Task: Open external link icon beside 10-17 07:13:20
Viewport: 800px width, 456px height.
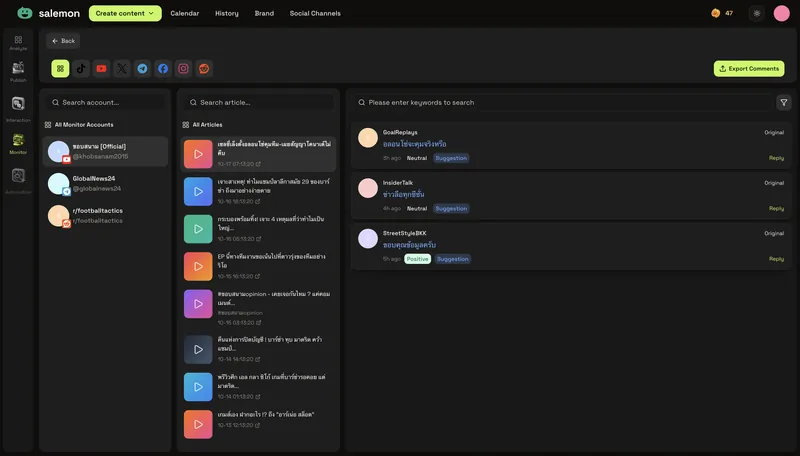Action: pyautogui.click(x=258, y=164)
